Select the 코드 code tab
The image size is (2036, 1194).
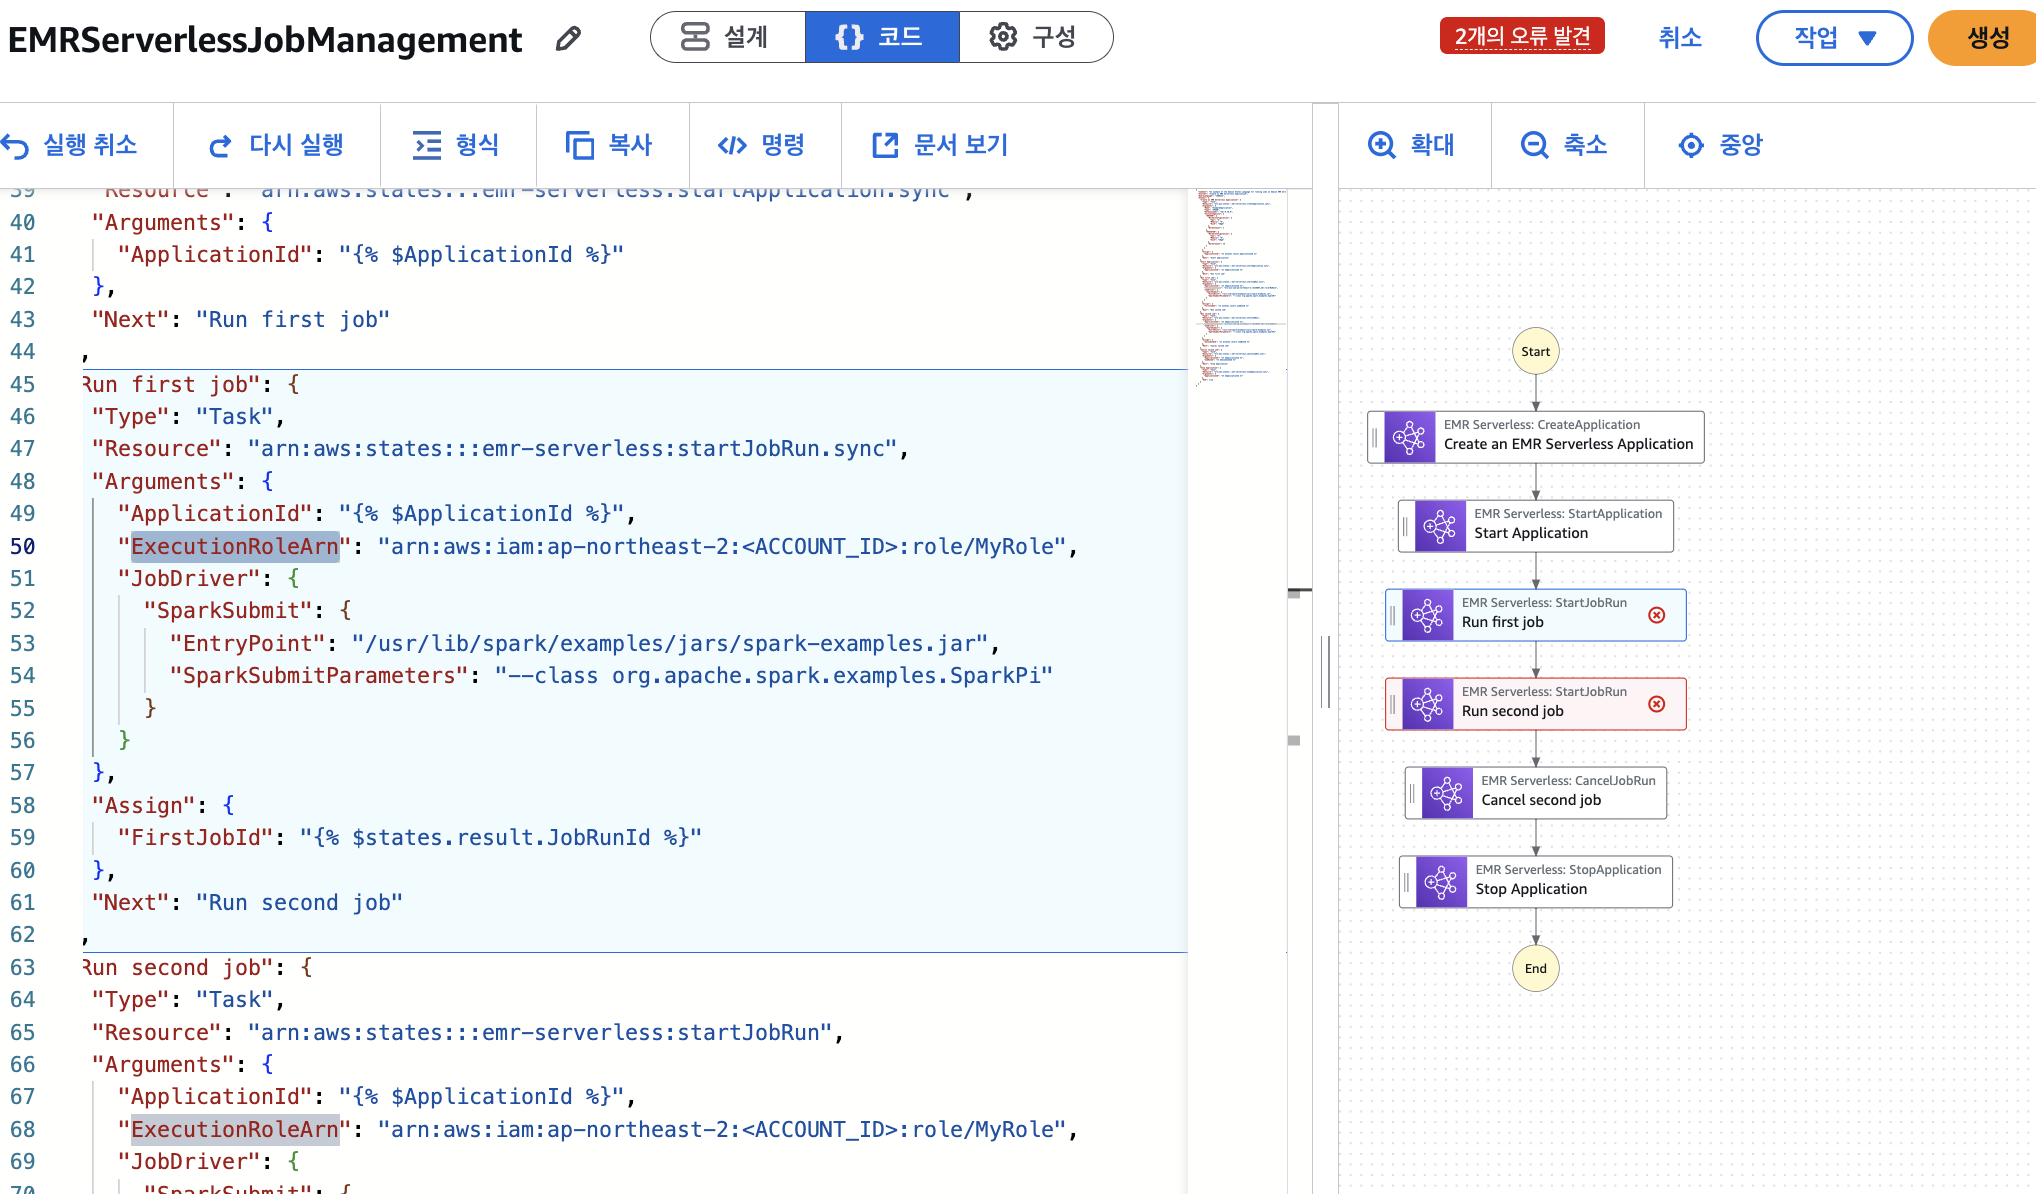[881, 37]
